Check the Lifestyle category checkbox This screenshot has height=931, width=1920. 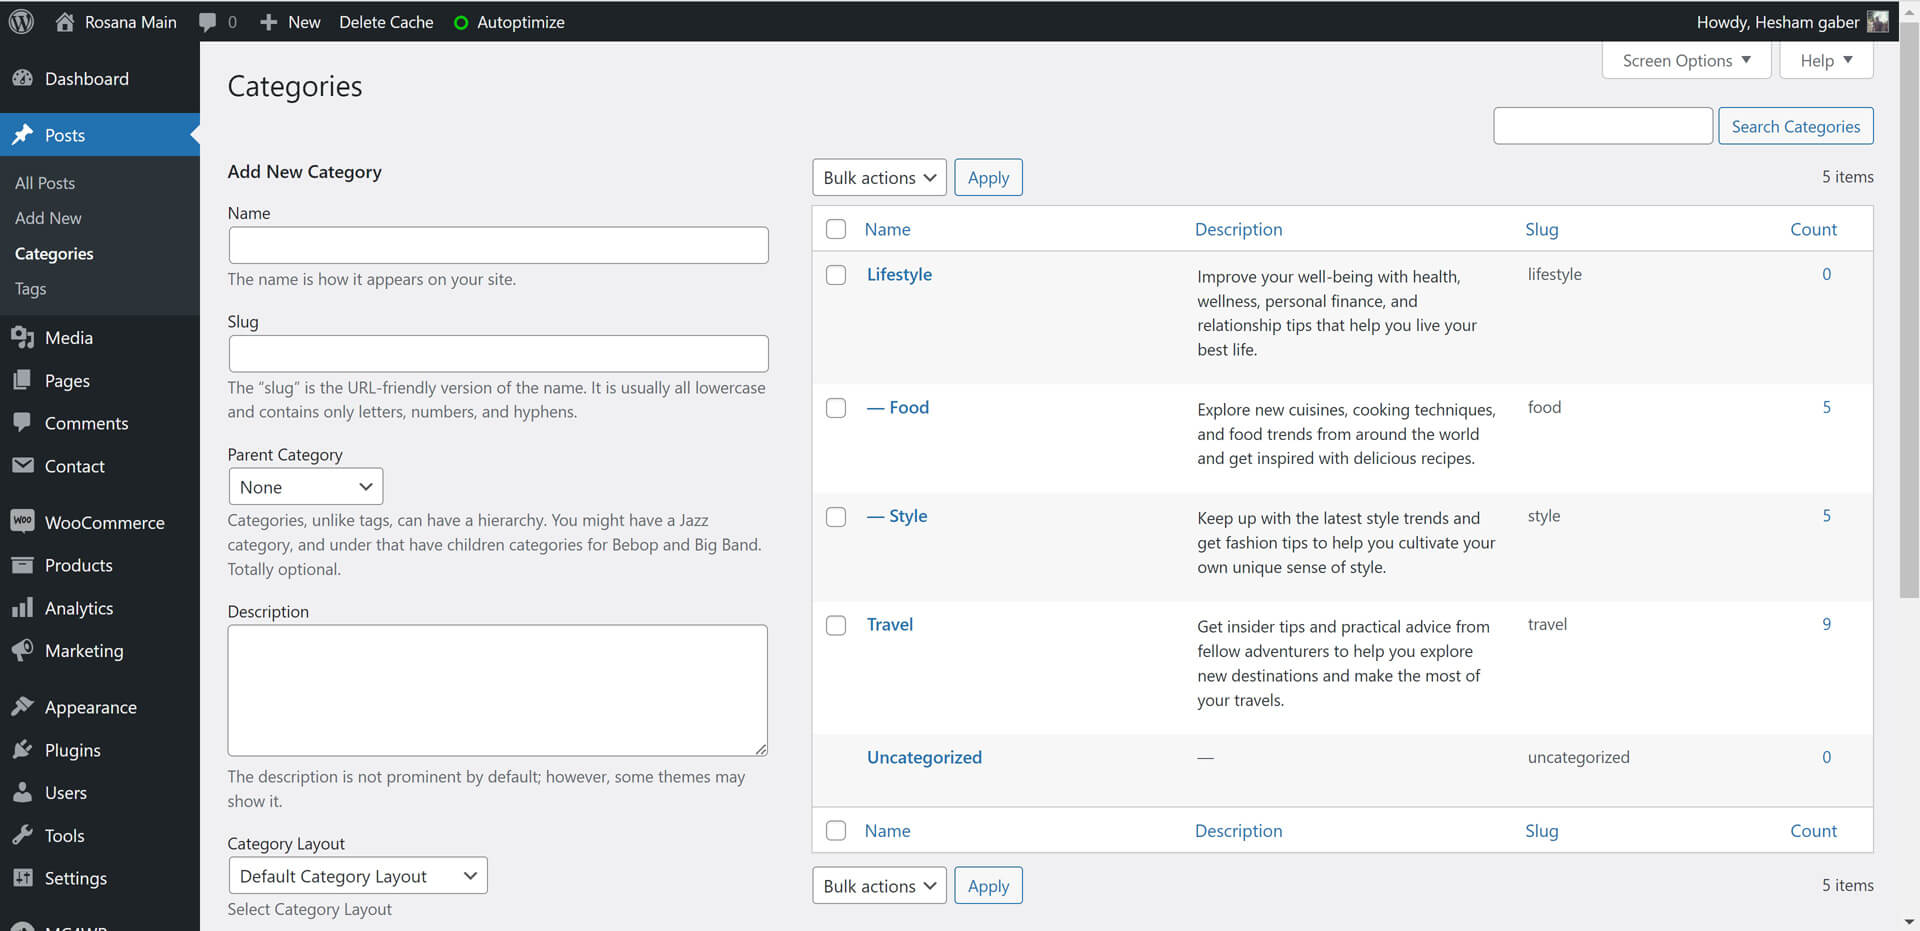(836, 275)
